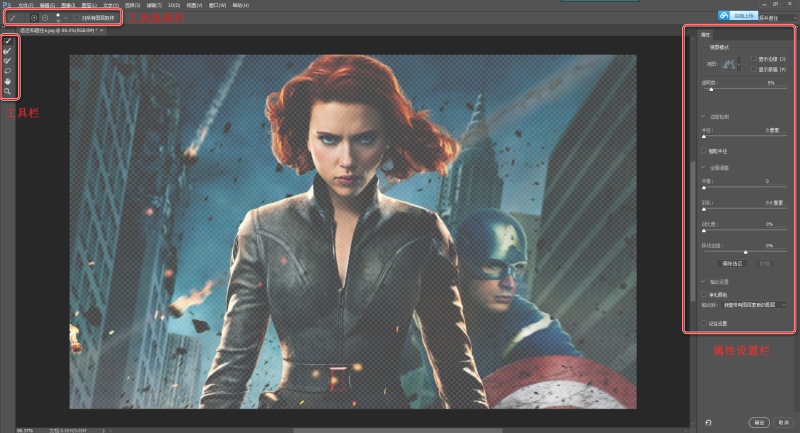The height and width of the screenshot is (433, 800).
Task: Select the Quick Selection tool in toolbar
Action: [x=8, y=41]
